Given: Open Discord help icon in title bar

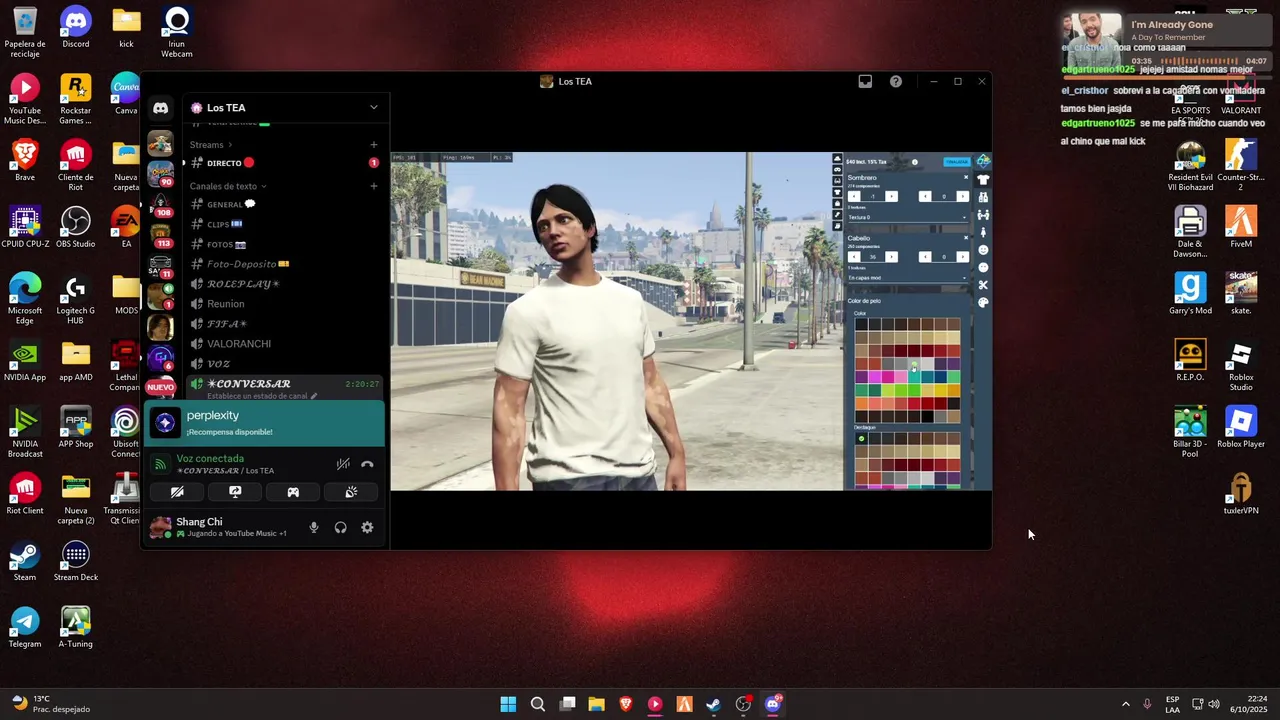Looking at the screenshot, I should (896, 82).
